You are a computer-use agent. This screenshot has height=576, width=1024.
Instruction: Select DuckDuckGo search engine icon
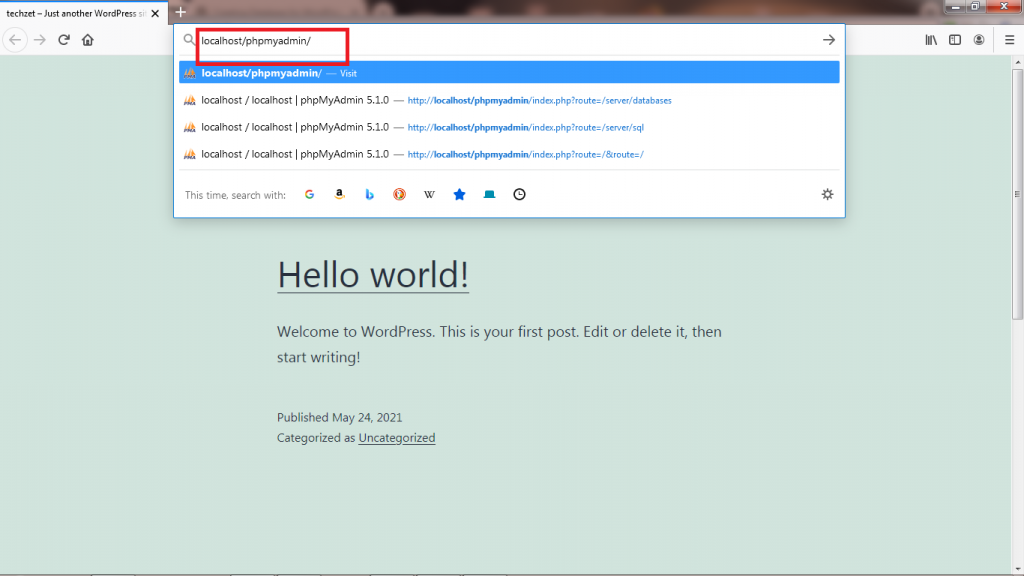399,194
